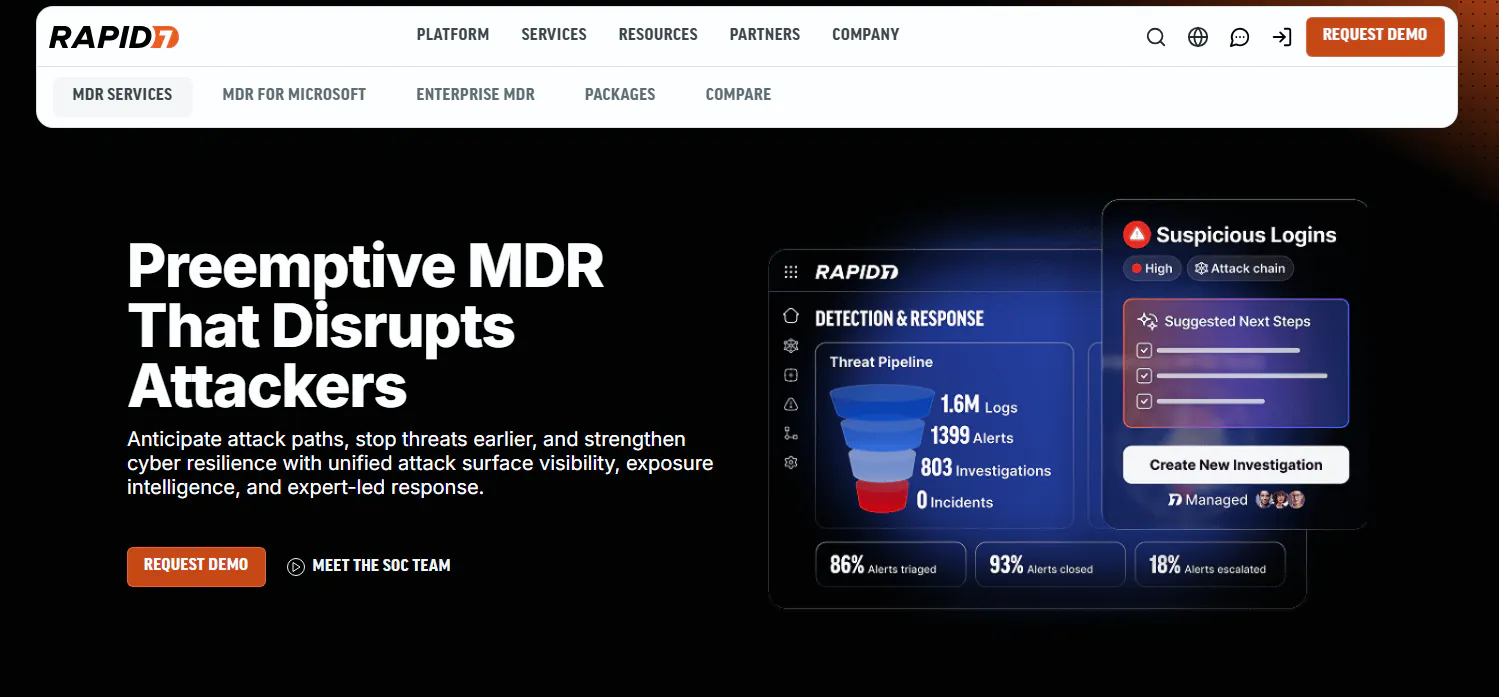
Task: Open the search magnifier icon
Action: point(1156,38)
